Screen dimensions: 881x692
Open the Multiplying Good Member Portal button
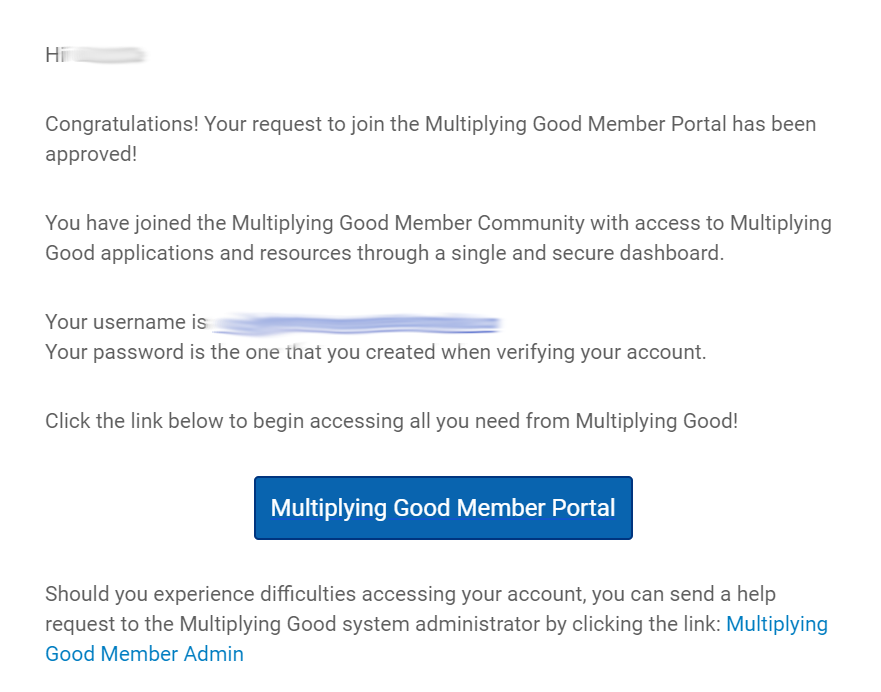coord(443,508)
